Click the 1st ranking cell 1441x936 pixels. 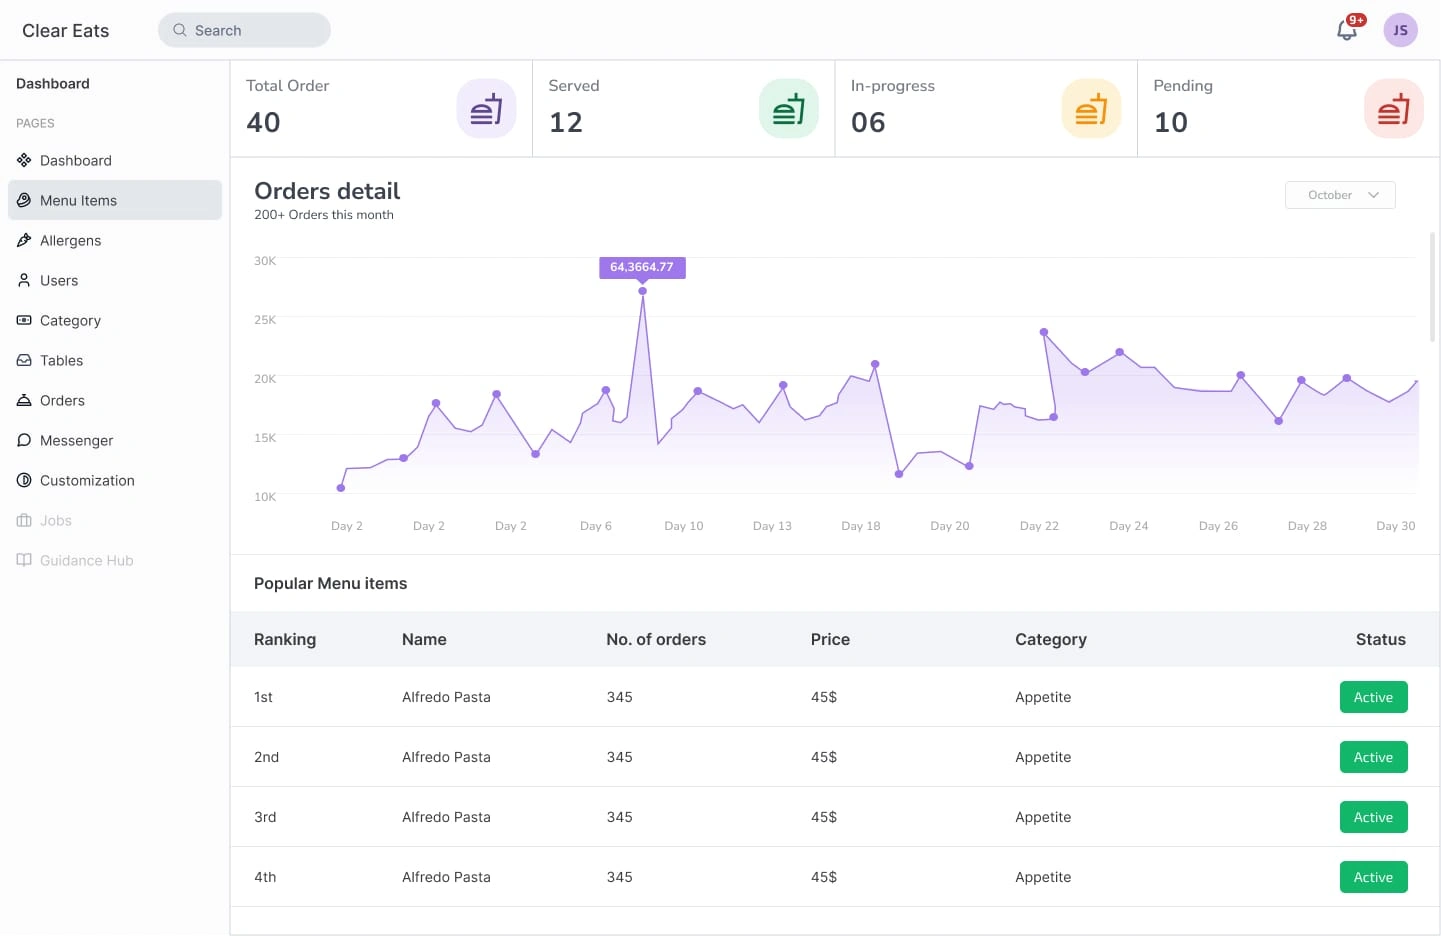[263, 697]
